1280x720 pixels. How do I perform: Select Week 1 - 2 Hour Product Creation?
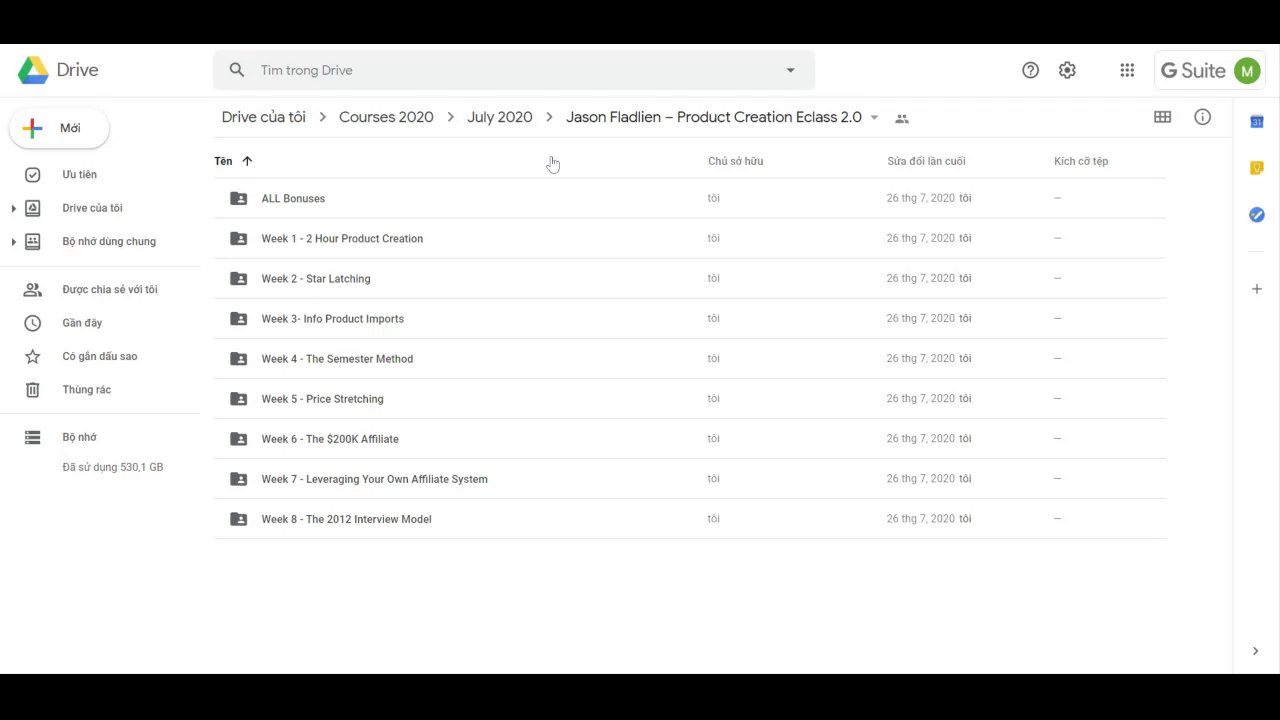342,238
